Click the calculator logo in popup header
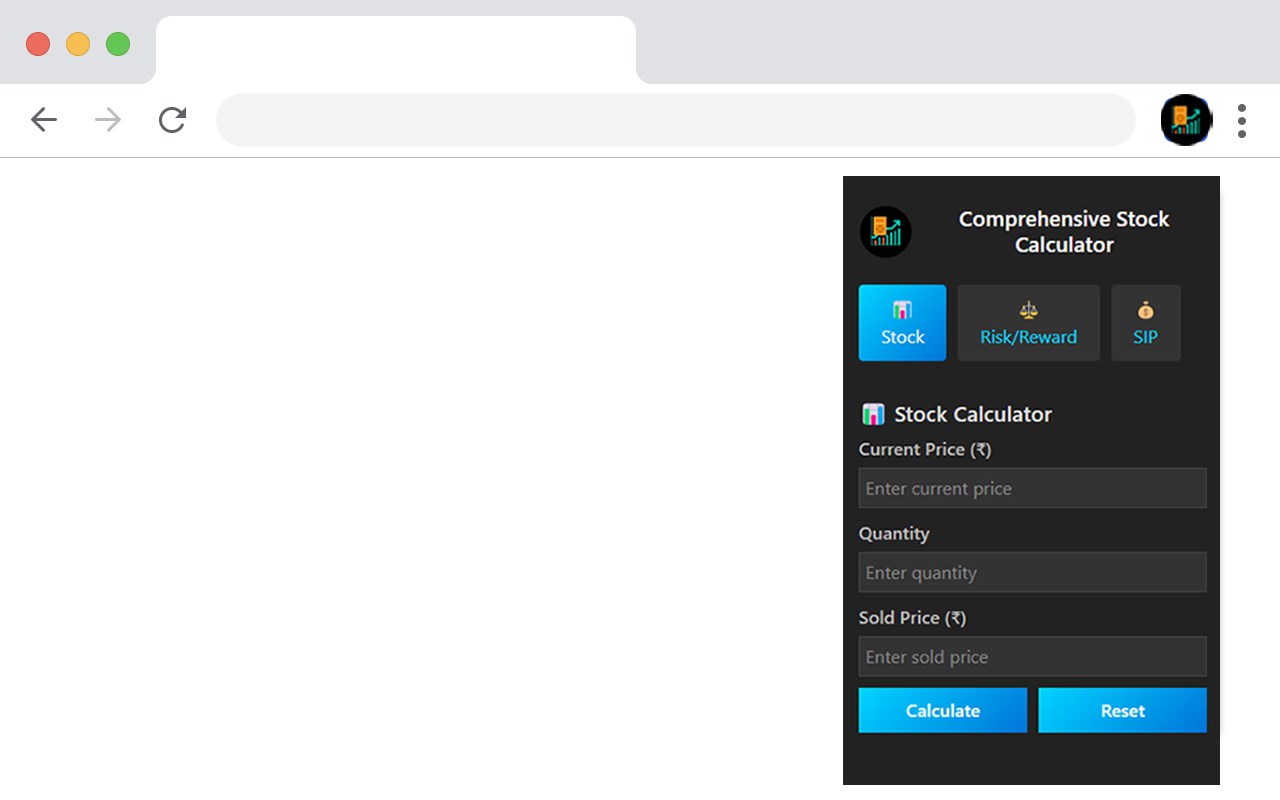 point(886,232)
